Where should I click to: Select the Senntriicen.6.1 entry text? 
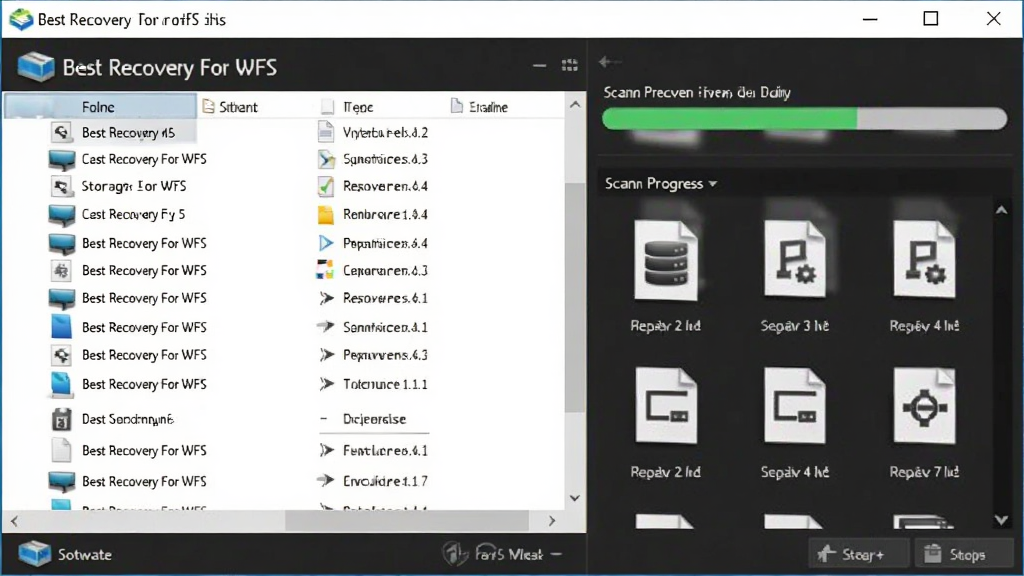point(385,327)
